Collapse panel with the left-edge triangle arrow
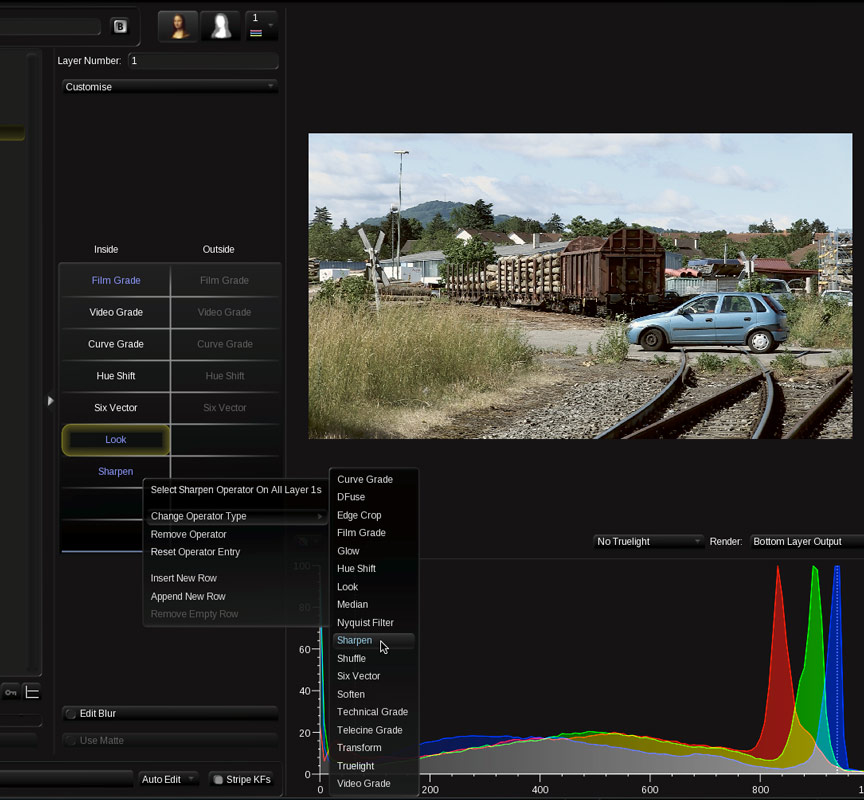 [x=50, y=401]
